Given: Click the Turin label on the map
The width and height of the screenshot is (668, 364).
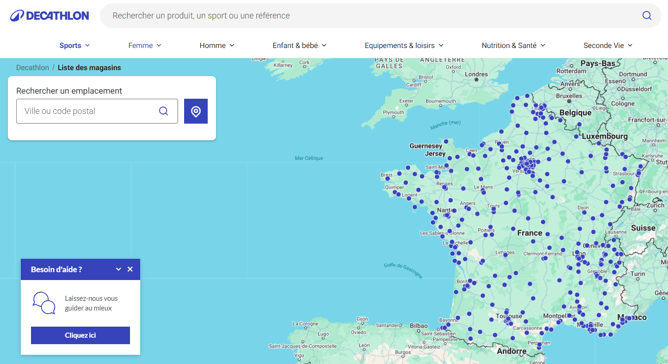Looking at the screenshot, I should point(638,274).
